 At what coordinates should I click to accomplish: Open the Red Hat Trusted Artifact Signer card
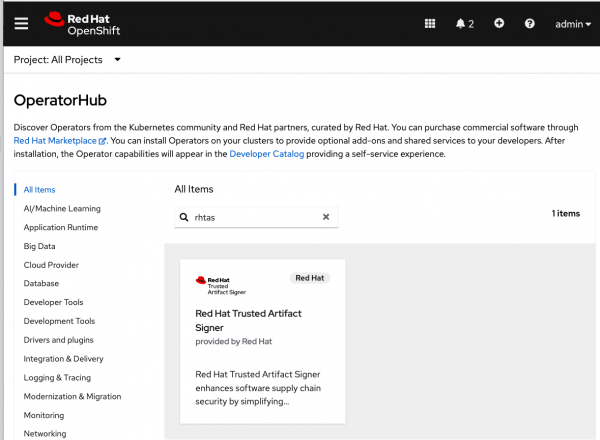pos(262,340)
